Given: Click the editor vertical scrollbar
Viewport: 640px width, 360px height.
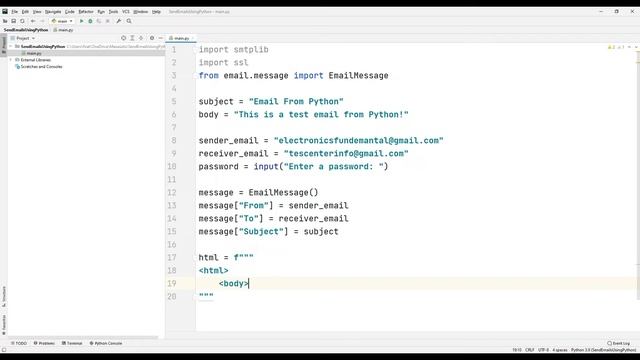Looking at the screenshot, I should click(638, 176).
